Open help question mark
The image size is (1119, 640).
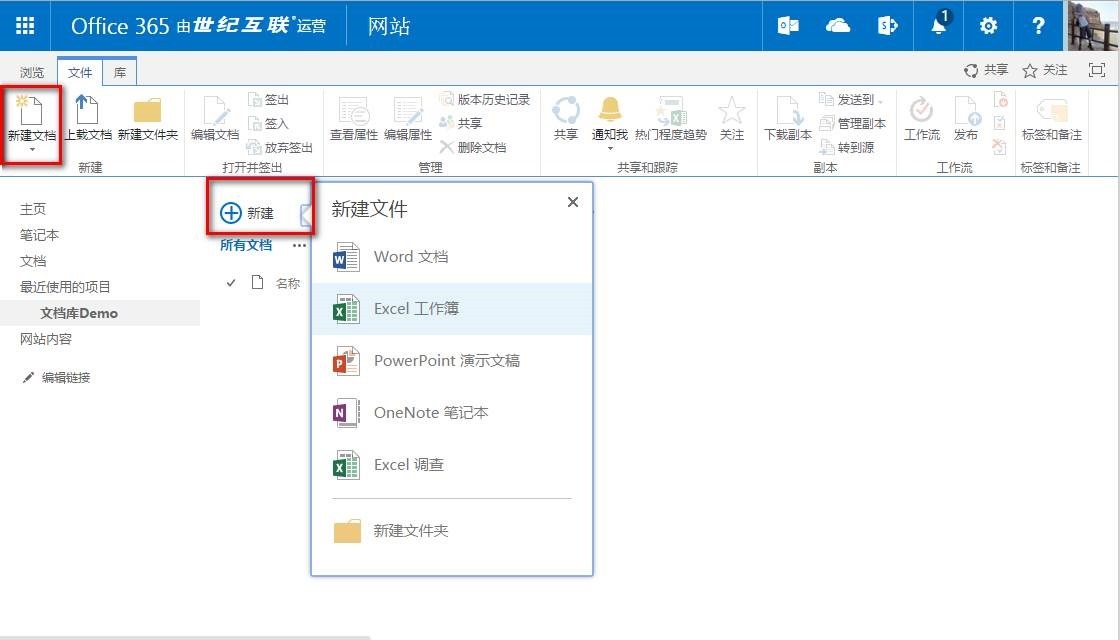click(1038, 26)
